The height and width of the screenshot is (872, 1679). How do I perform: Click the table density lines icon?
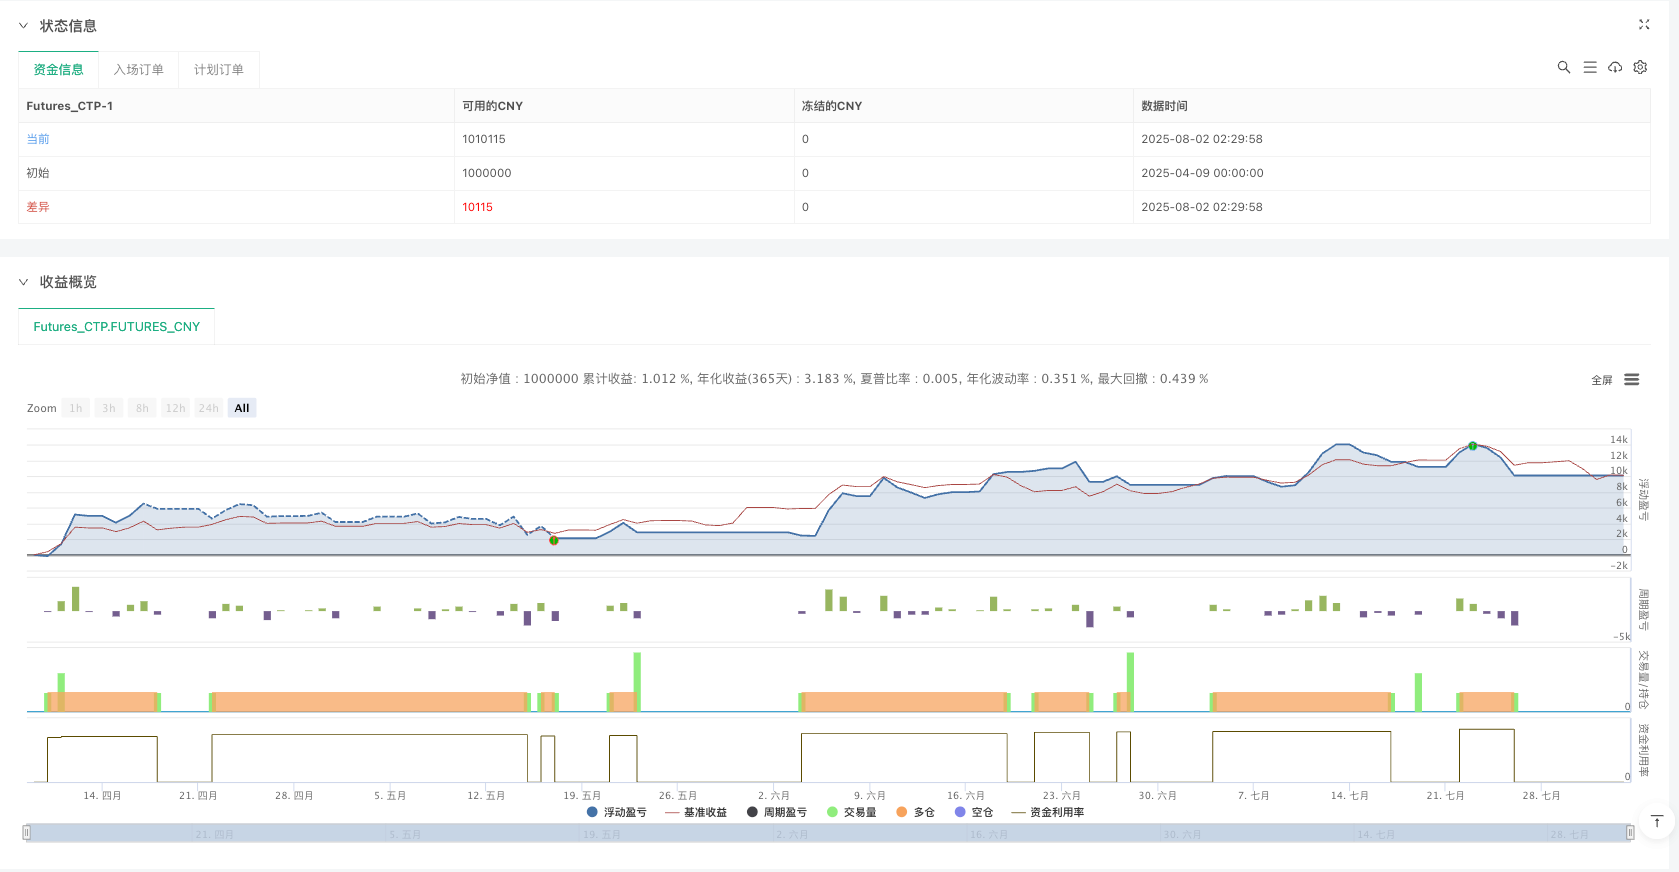coord(1590,67)
